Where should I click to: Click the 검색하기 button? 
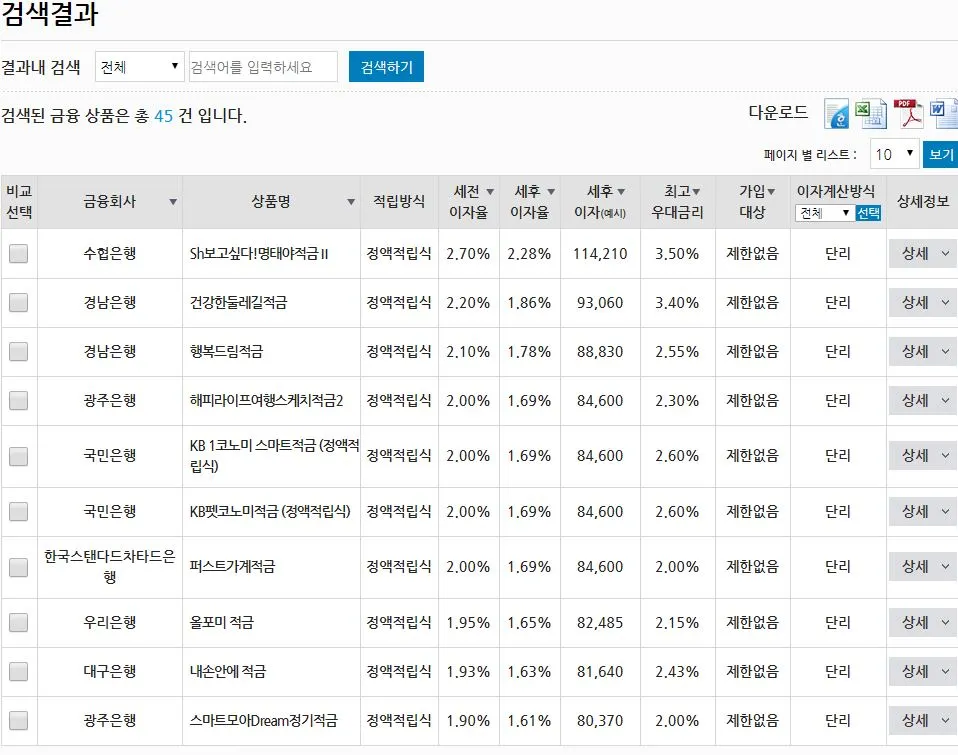pos(386,67)
